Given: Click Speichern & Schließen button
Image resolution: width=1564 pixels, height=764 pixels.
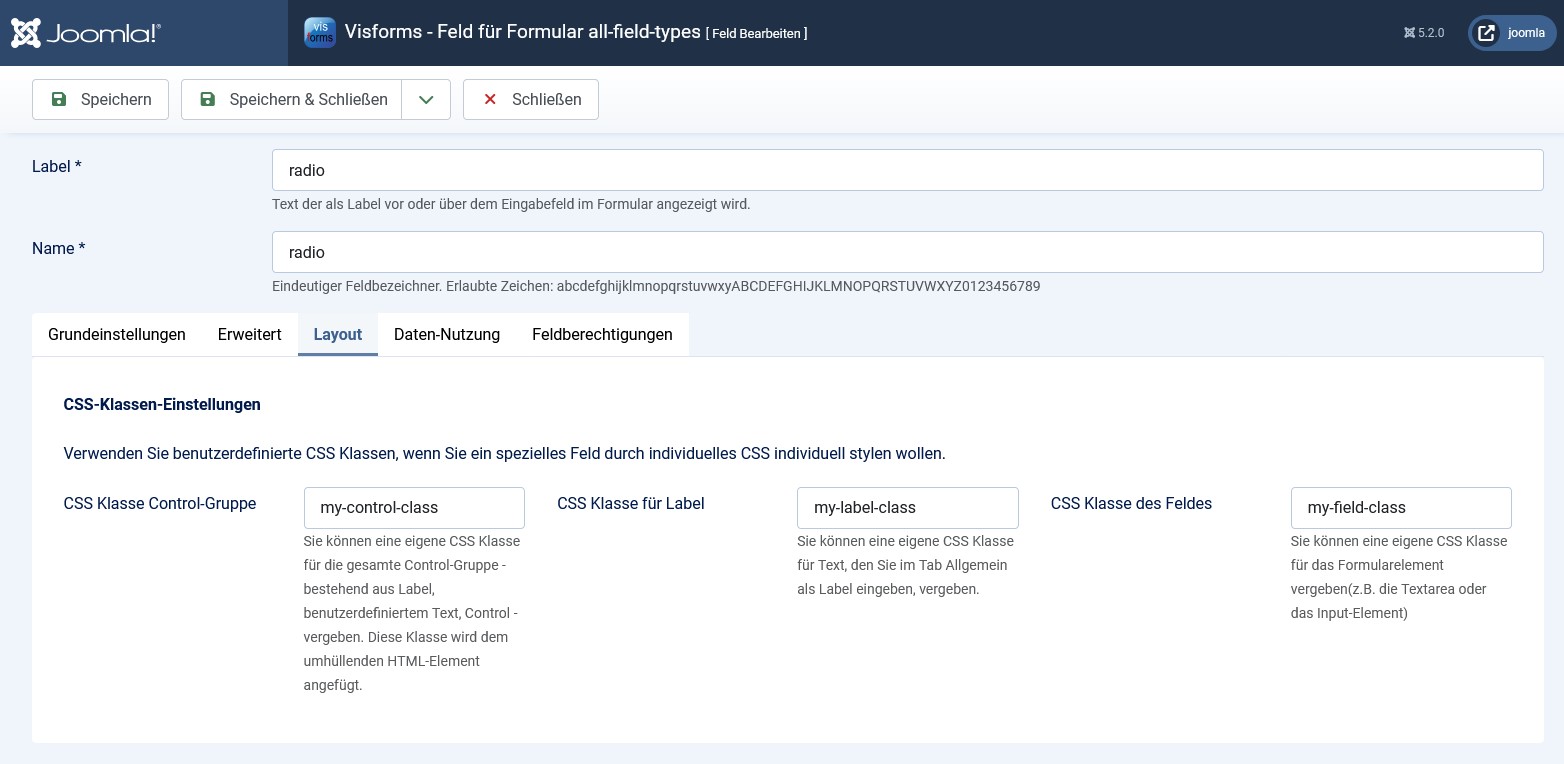Looking at the screenshot, I should (x=291, y=99).
